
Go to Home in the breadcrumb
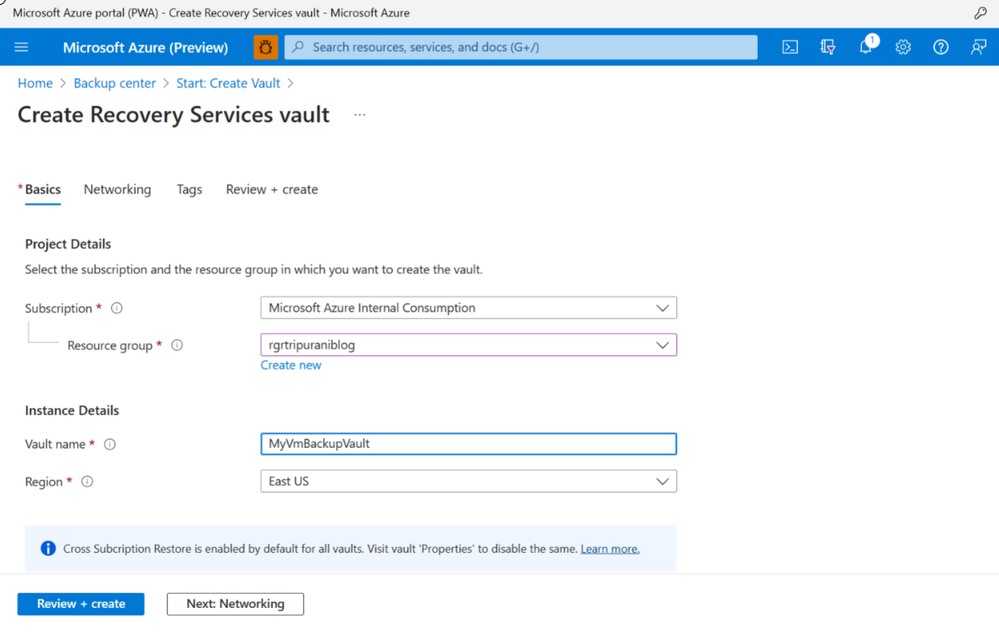click(x=35, y=83)
